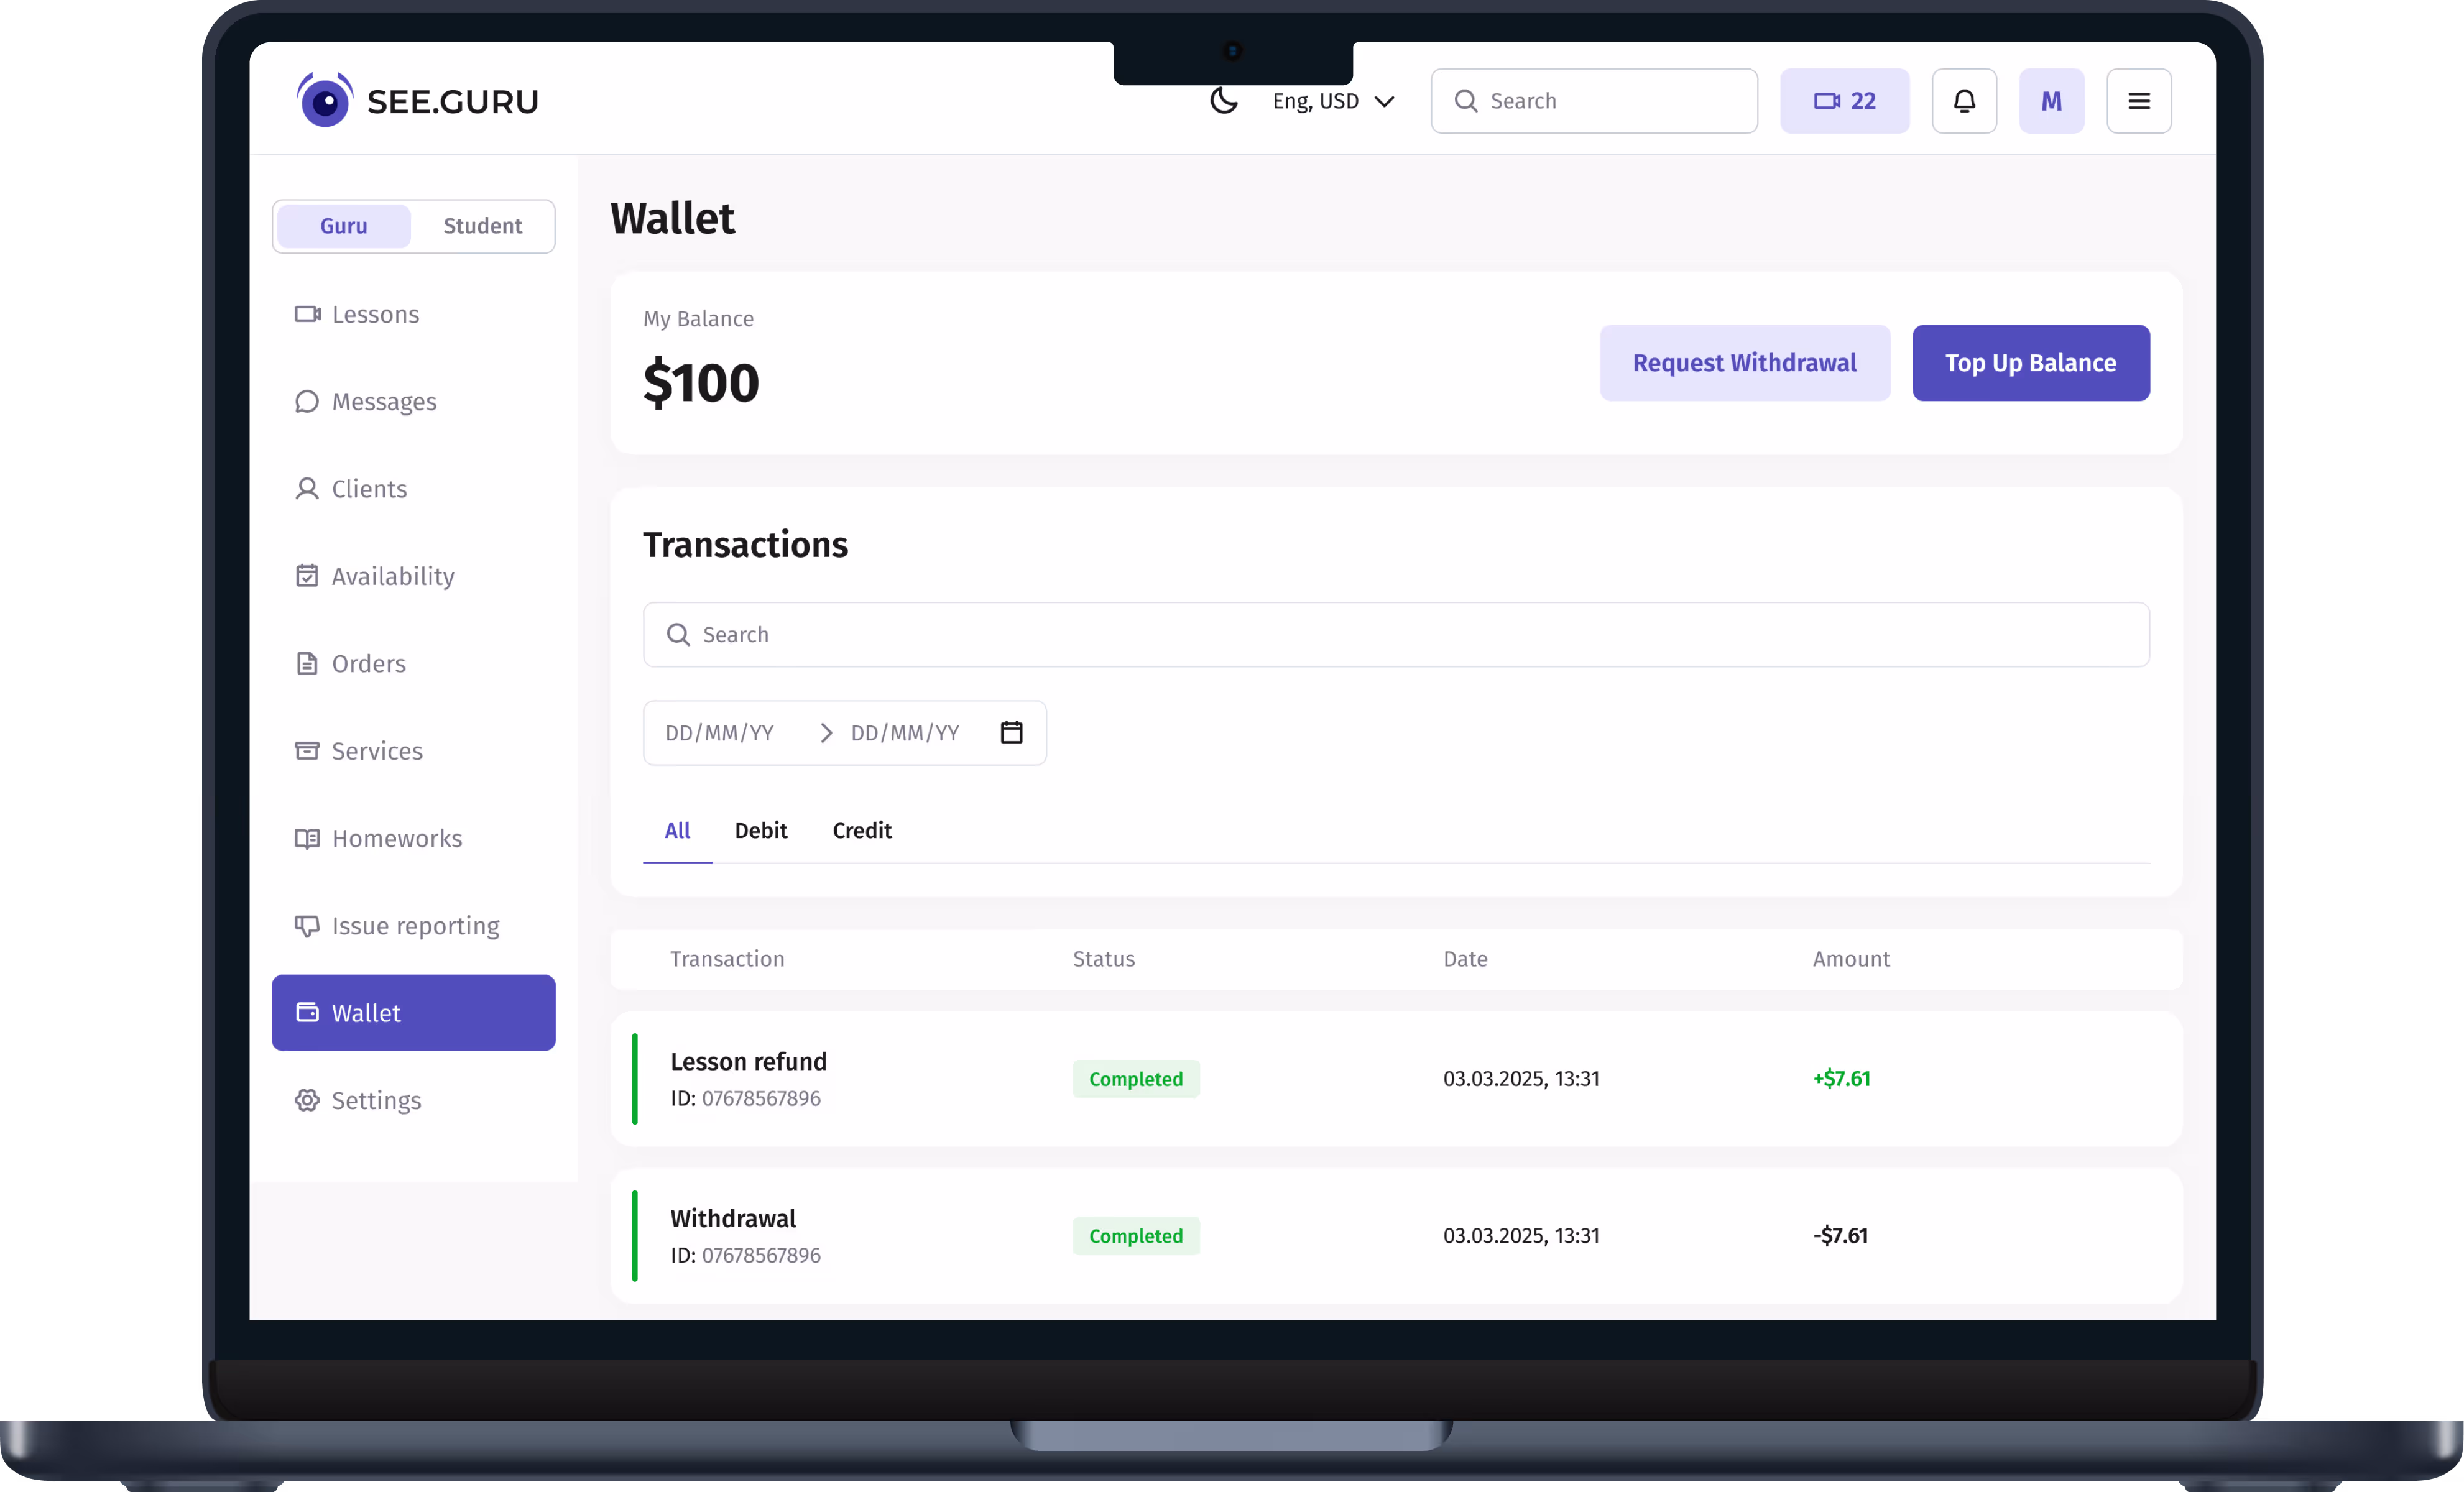The height and width of the screenshot is (1492, 2464).
Task: Open Issue reporting page
Action: 414,926
